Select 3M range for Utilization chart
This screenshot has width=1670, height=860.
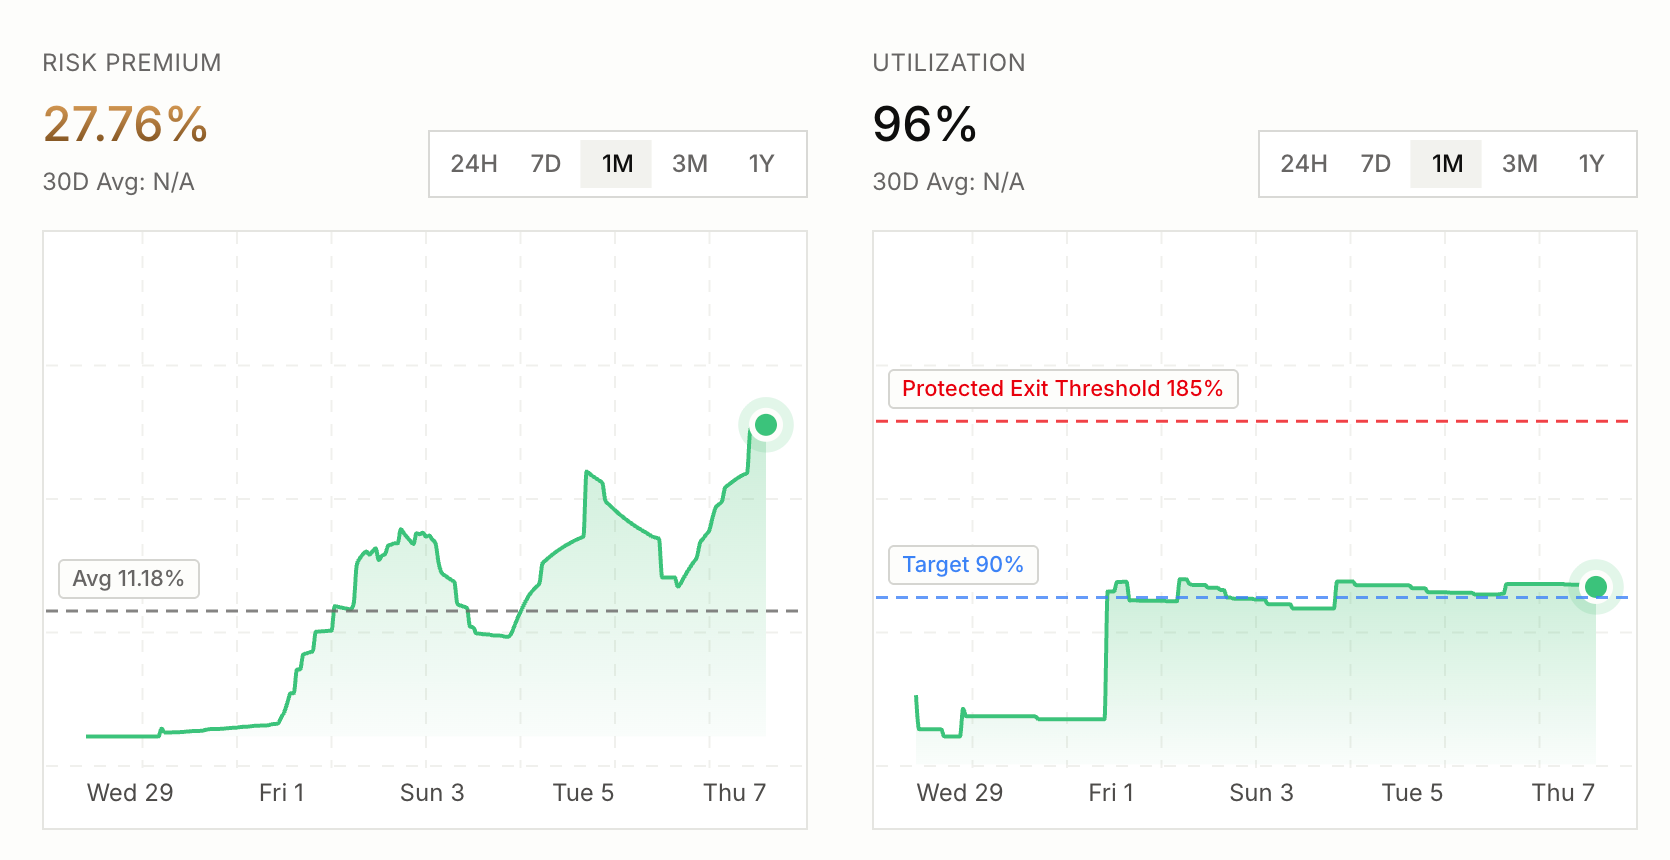click(x=1520, y=164)
